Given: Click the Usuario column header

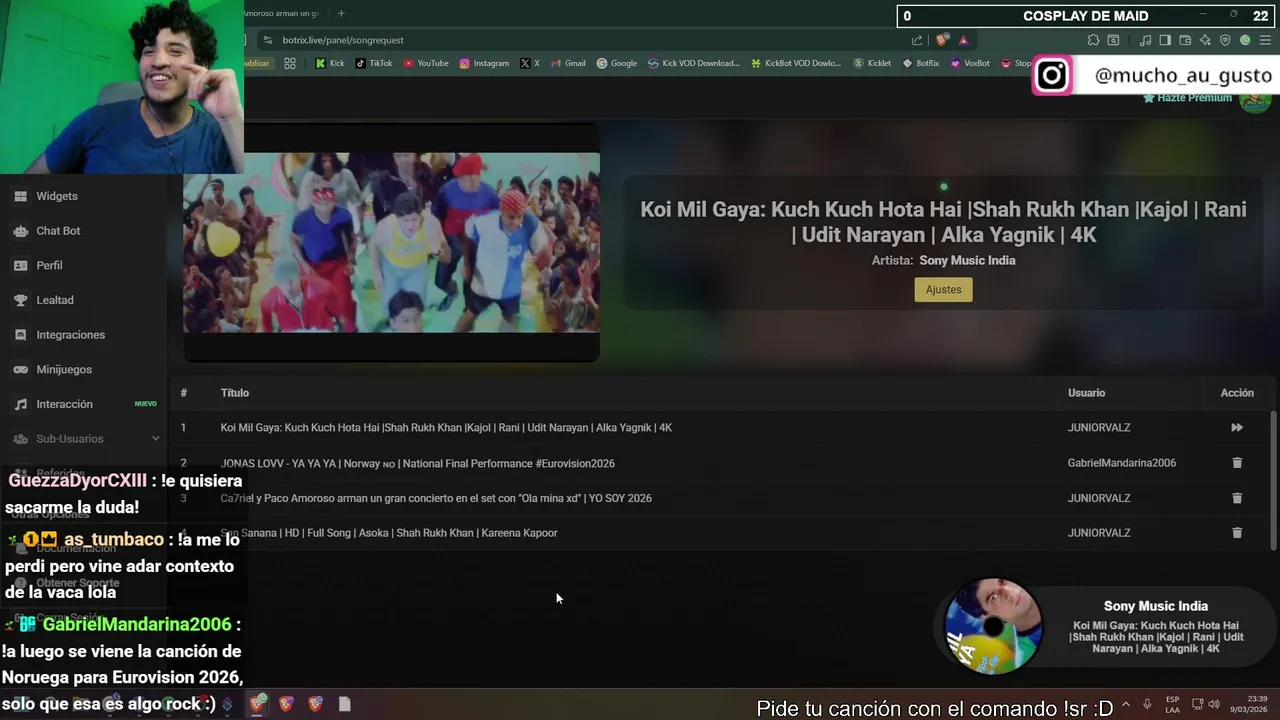Looking at the screenshot, I should pos(1086,393).
